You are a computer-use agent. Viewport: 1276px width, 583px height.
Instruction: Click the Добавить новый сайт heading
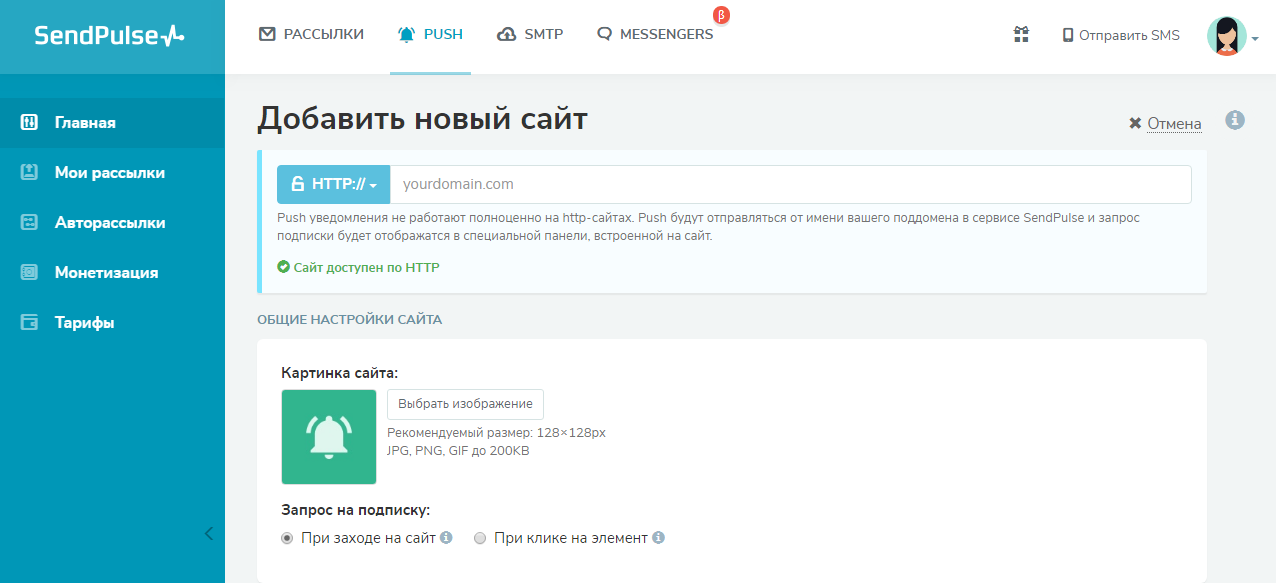coord(422,119)
